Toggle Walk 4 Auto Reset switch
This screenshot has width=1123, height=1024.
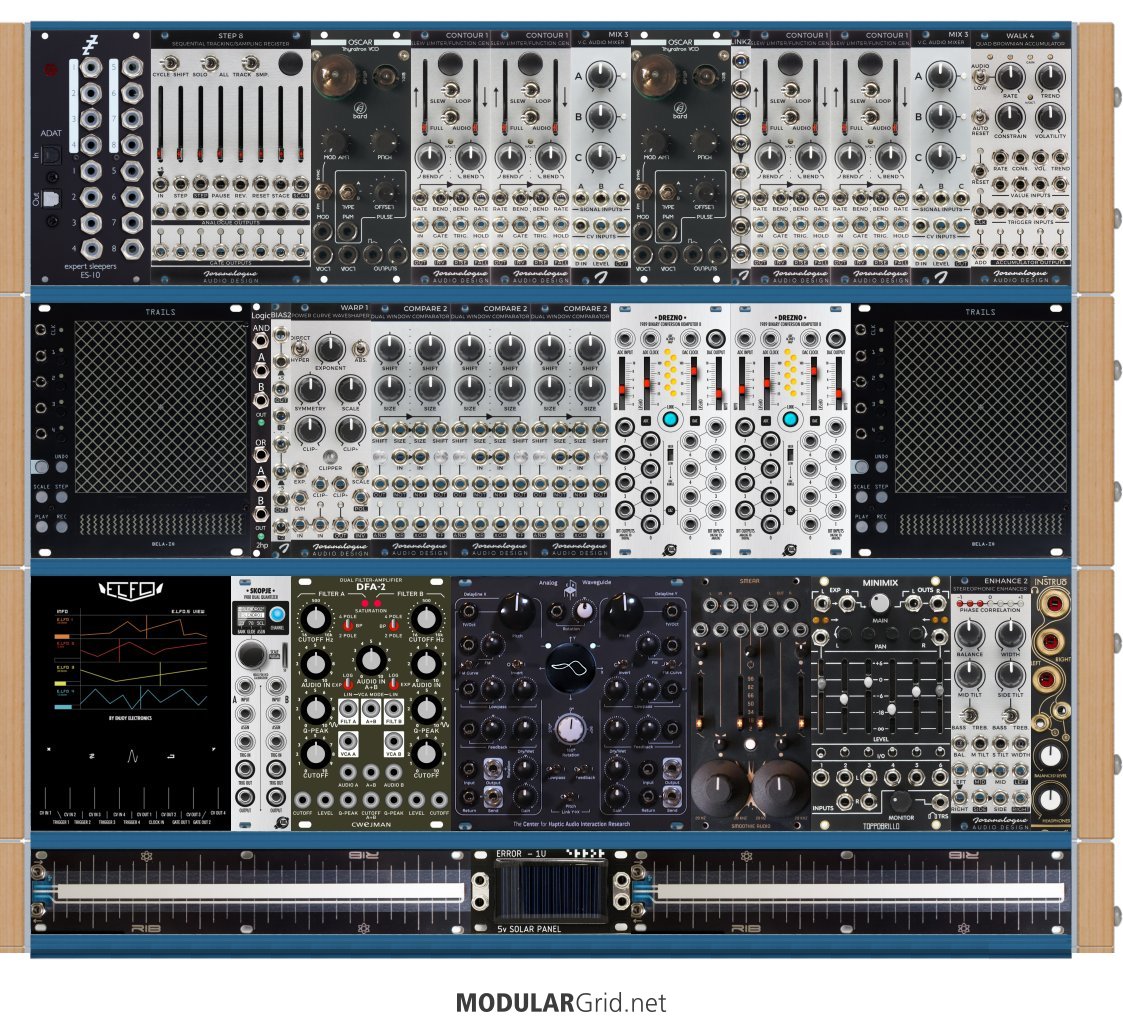click(980, 117)
